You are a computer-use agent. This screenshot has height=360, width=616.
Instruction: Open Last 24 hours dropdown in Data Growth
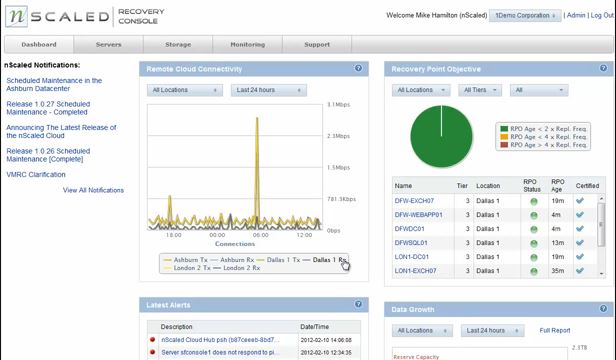coord(492,331)
